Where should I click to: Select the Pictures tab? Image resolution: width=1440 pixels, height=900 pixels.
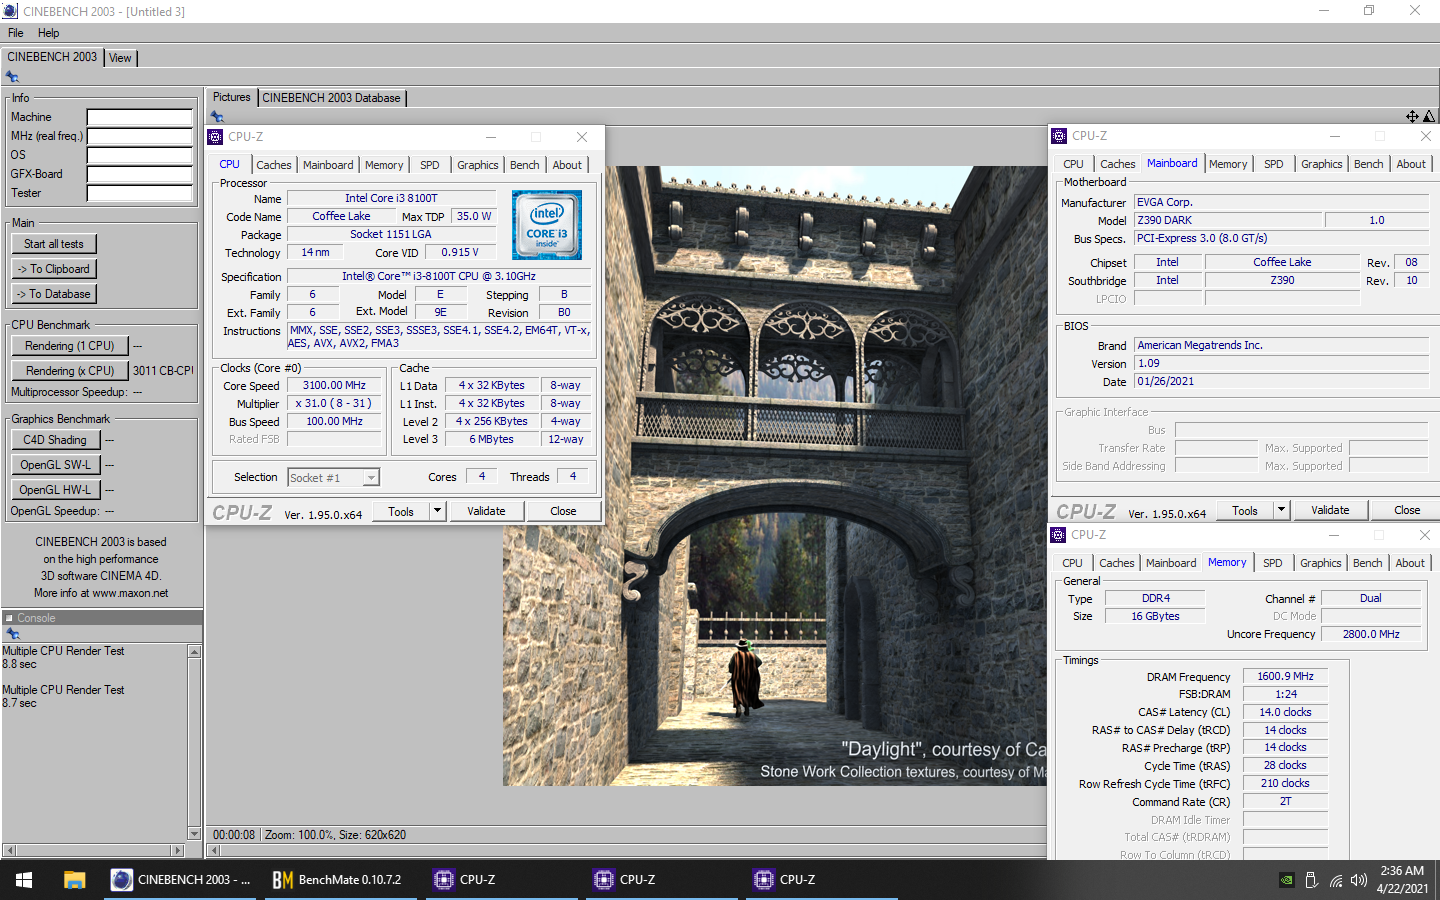(232, 97)
